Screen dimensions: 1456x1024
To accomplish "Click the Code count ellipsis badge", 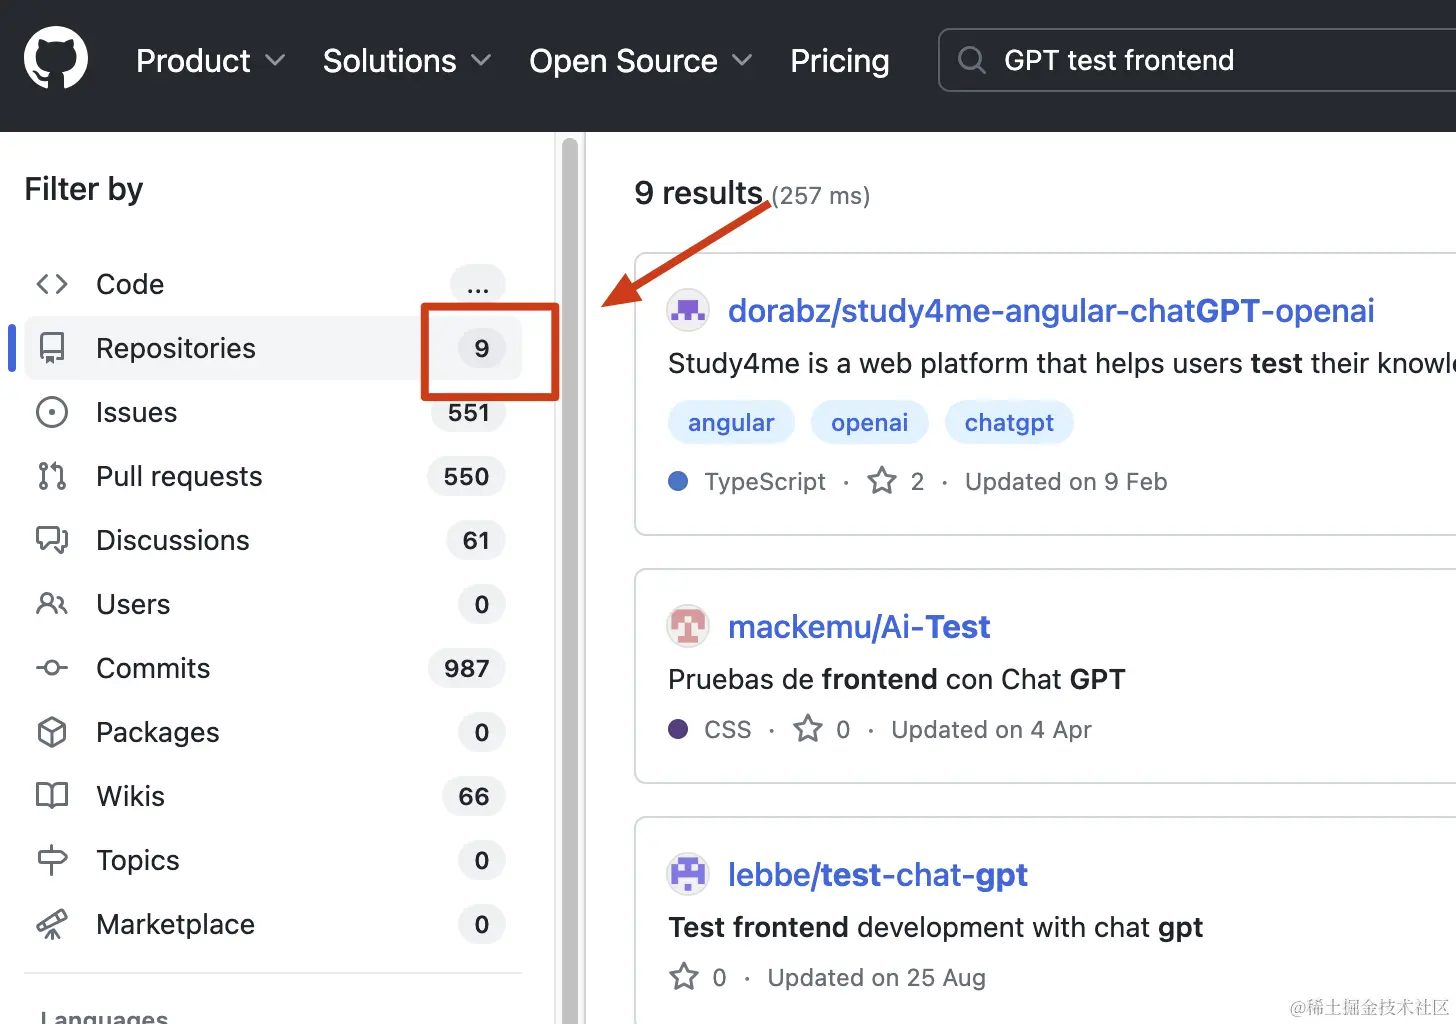I will (x=478, y=284).
